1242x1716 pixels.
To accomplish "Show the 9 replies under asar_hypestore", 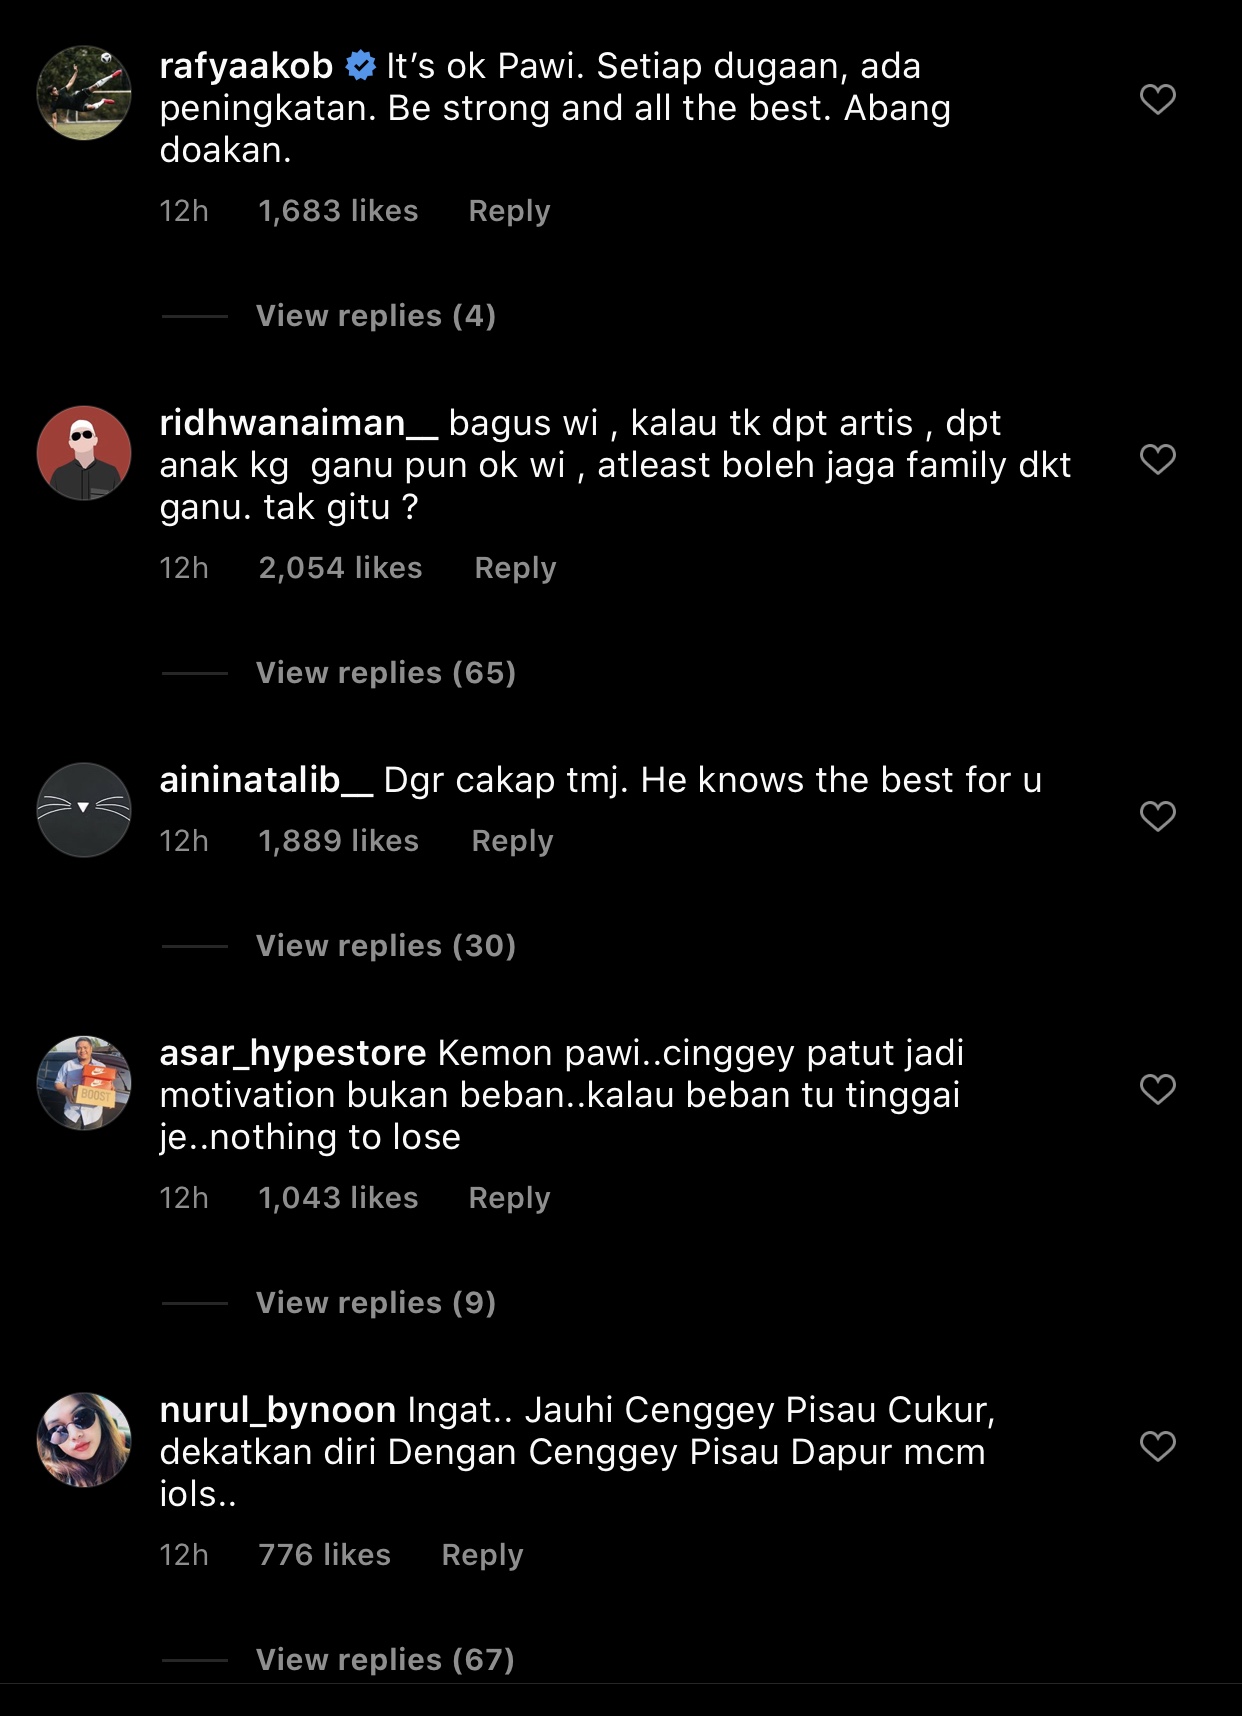I will point(375,1303).
